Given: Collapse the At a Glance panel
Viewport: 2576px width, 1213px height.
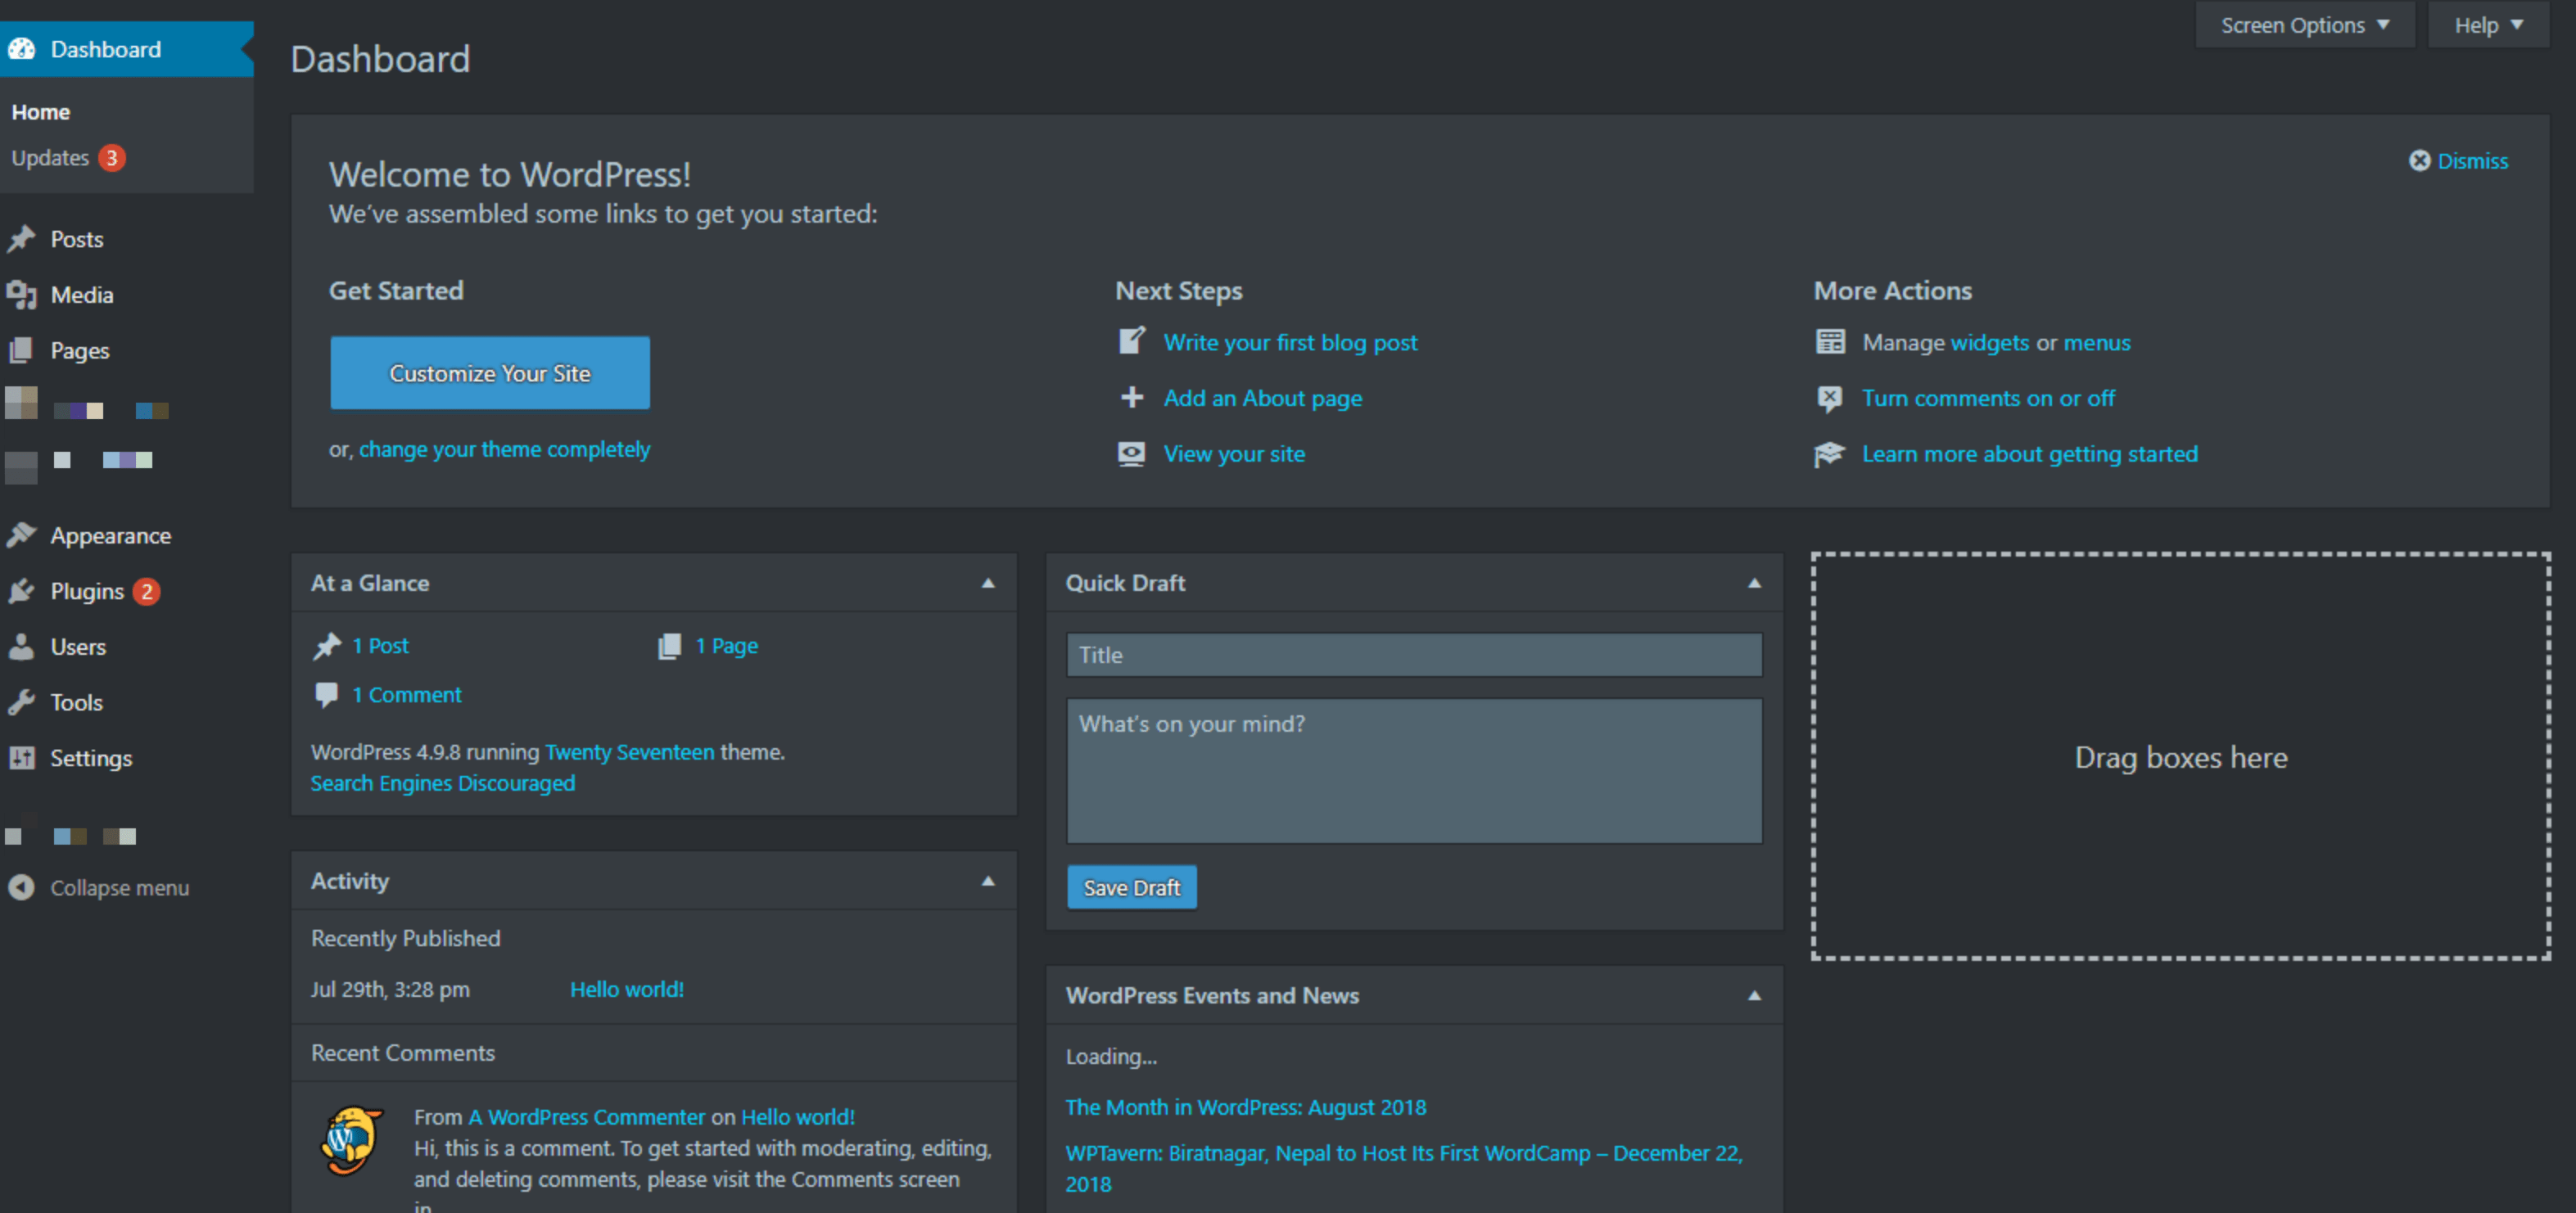Looking at the screenshot, I should 987,583.
